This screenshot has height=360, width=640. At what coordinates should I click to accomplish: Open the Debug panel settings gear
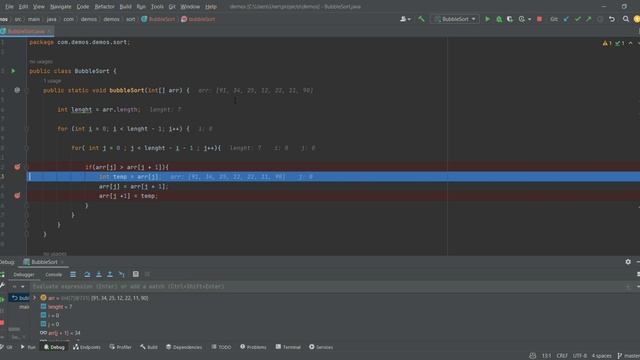click(628, 262)
